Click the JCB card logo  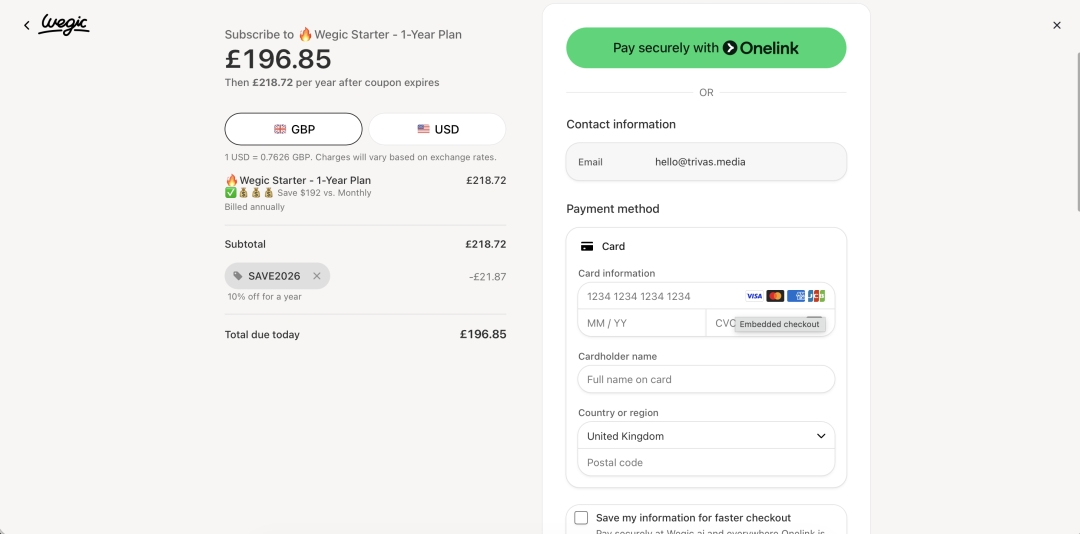click(816, 296)
